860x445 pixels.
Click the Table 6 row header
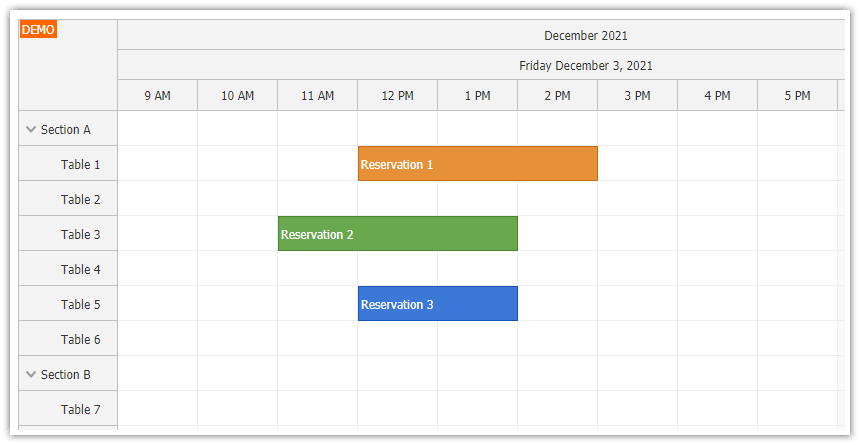tap(80, 339)
